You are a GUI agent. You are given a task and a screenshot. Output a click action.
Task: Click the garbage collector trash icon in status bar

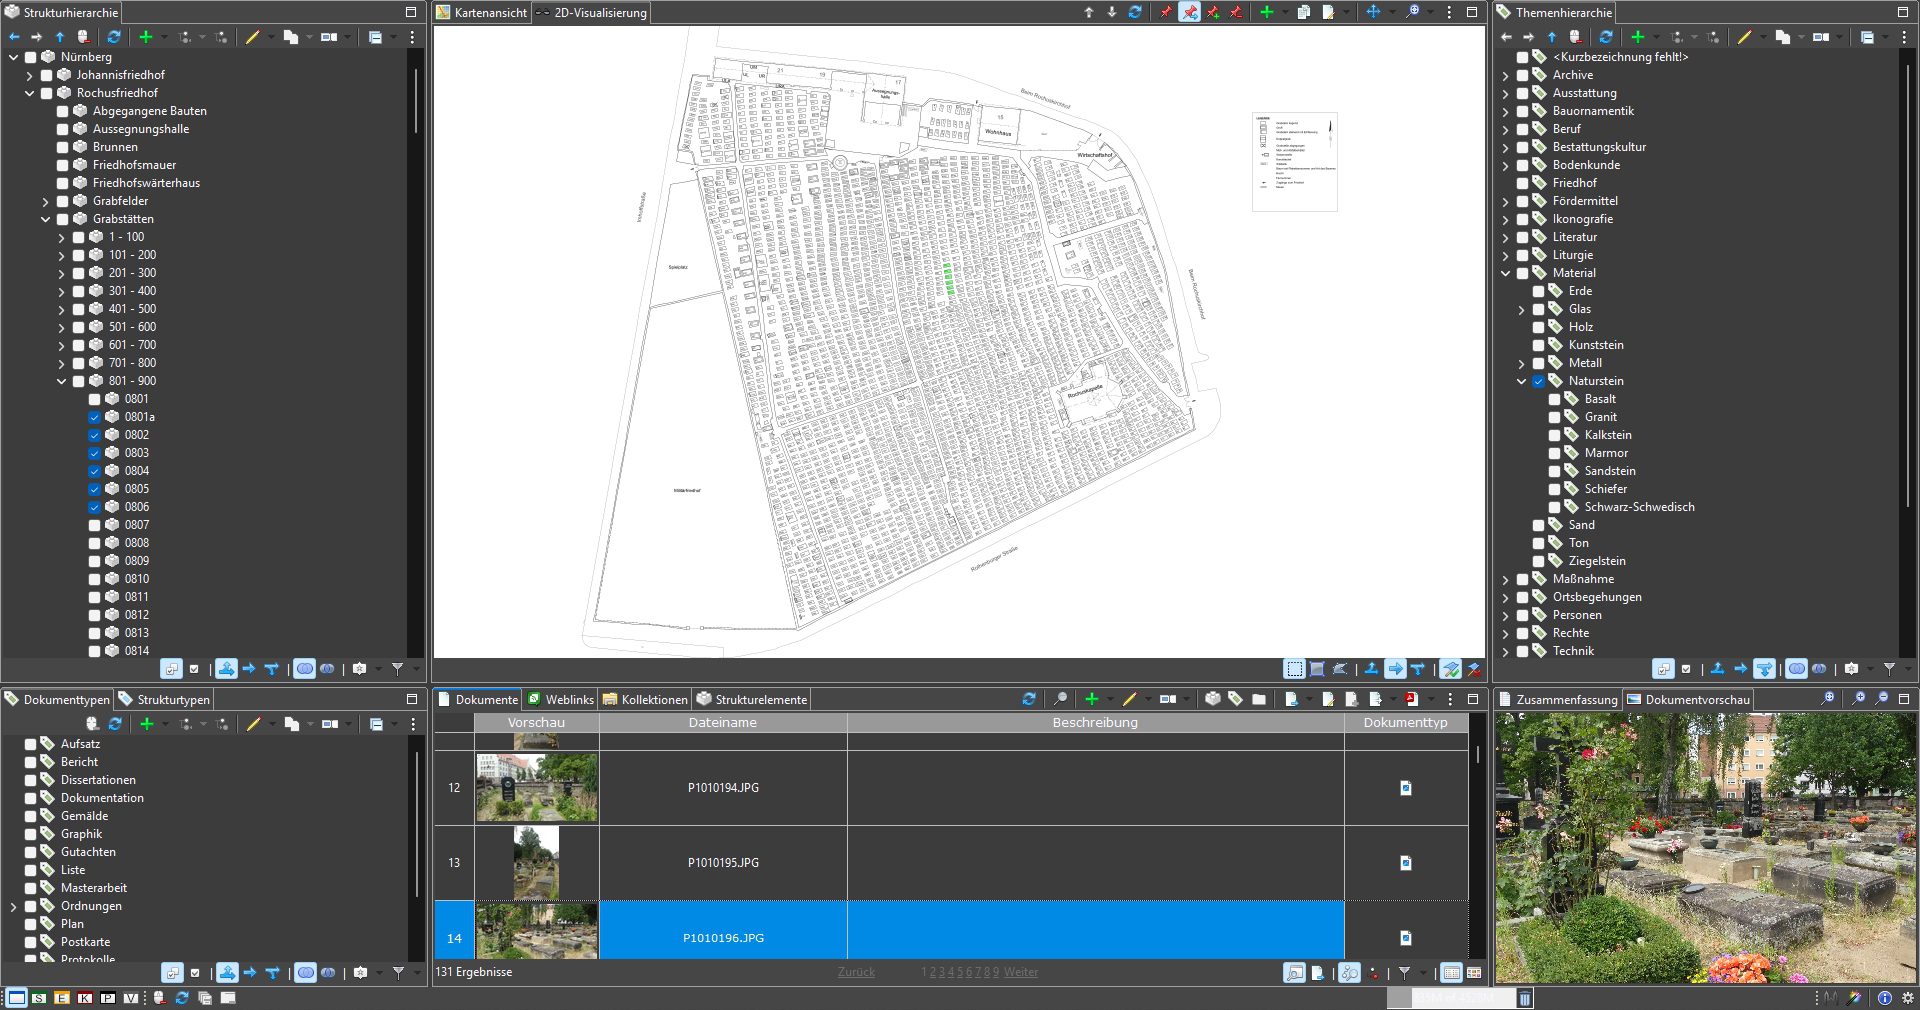click(x=1525, y=998)
